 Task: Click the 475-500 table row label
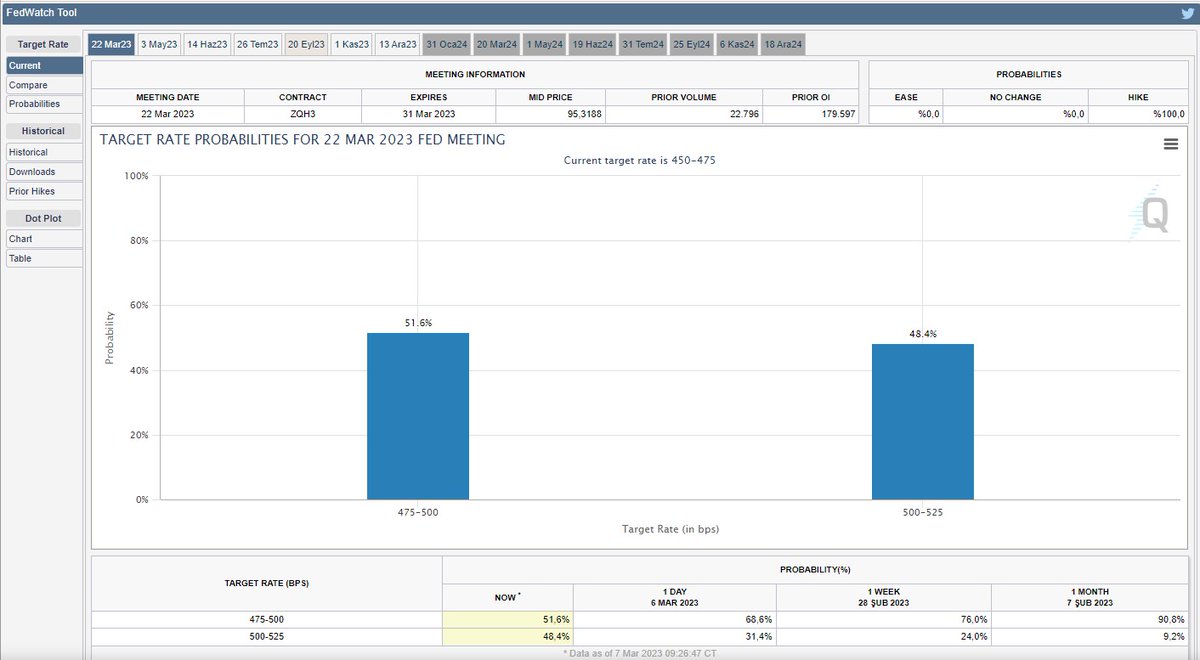click(x=267, y=620)
